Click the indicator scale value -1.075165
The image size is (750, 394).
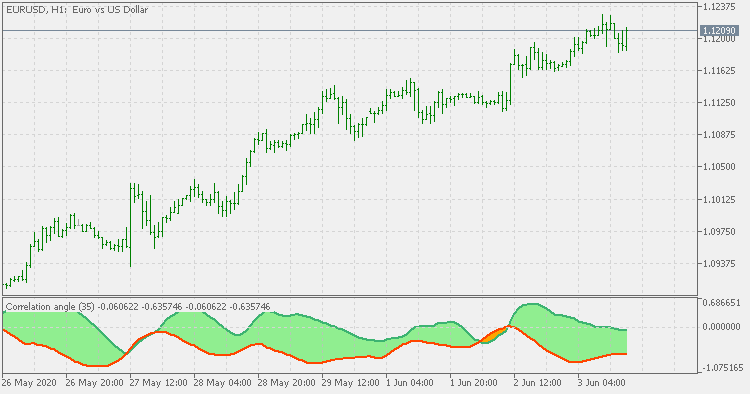pyautogui.click(x=722, y=368)
